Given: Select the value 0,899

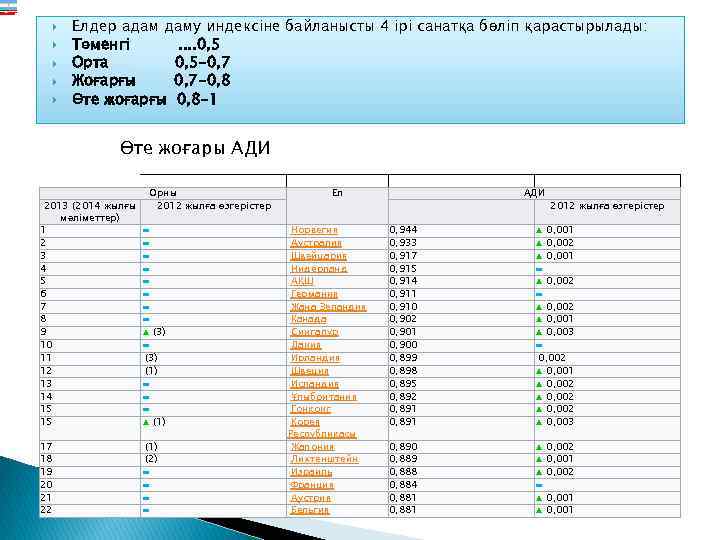Looking at the screenshot, I should [403, 357].
